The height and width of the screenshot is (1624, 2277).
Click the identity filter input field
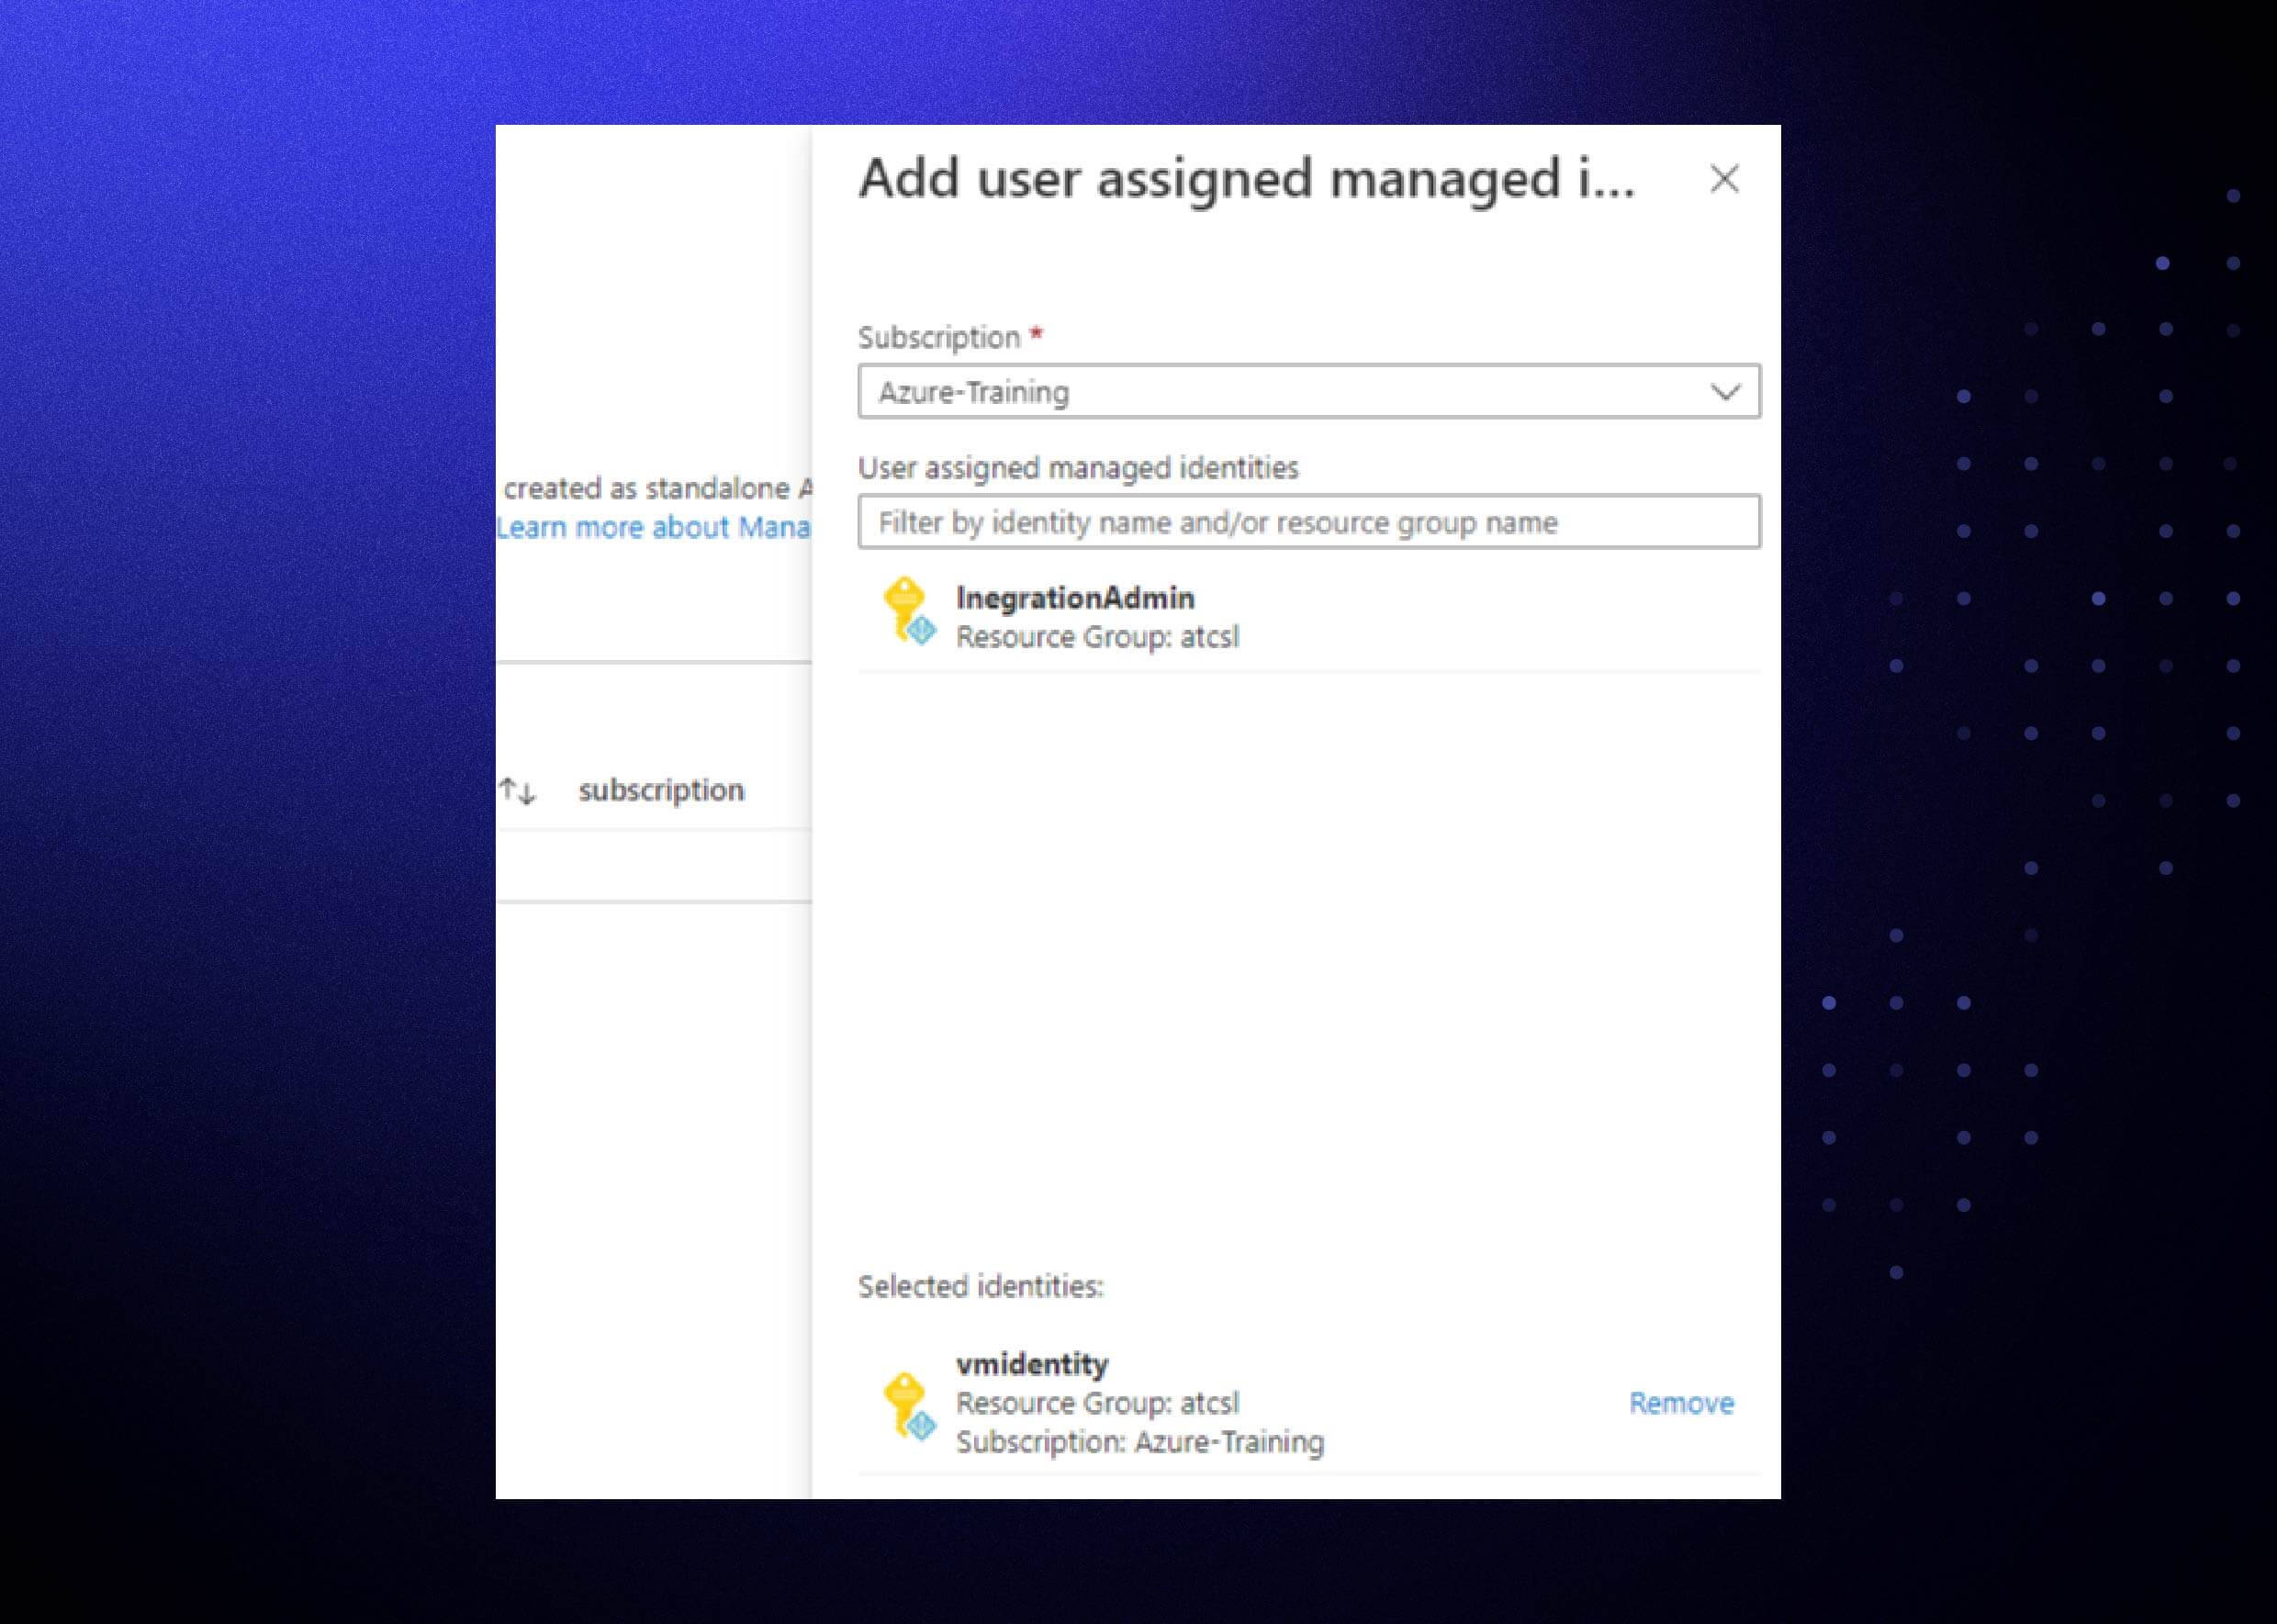[x=1308, y=521]
